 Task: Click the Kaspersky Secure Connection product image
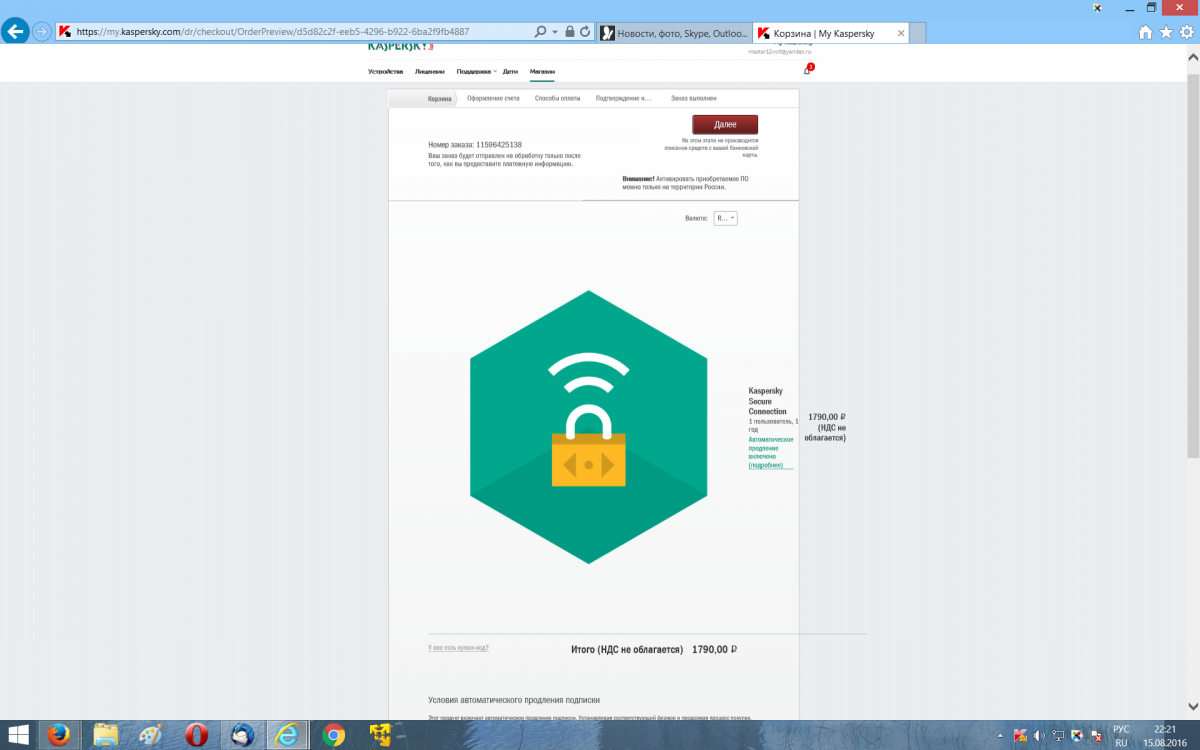pyautogui.click(x=588, y=427)
